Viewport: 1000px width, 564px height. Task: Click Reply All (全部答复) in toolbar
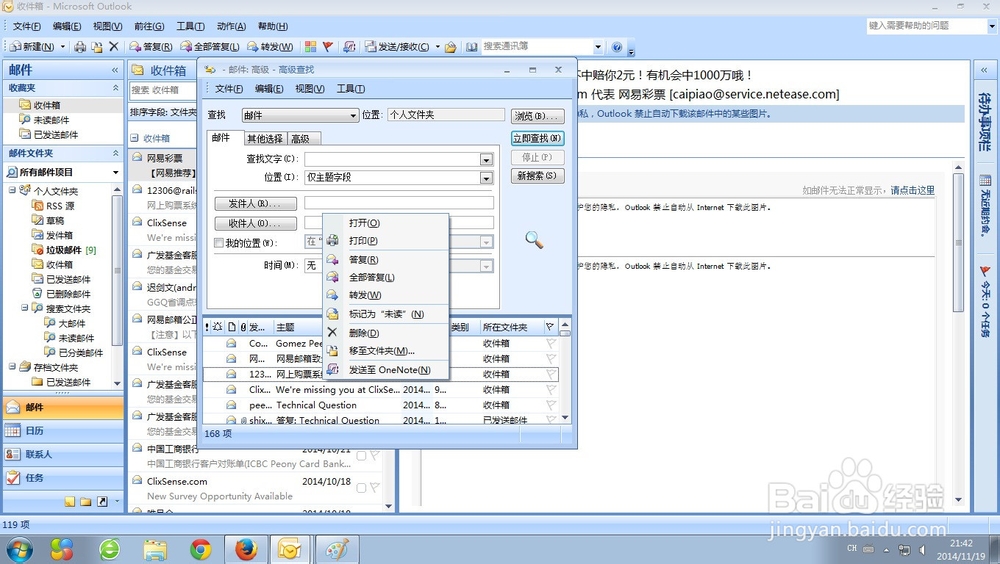pos(210,47)
